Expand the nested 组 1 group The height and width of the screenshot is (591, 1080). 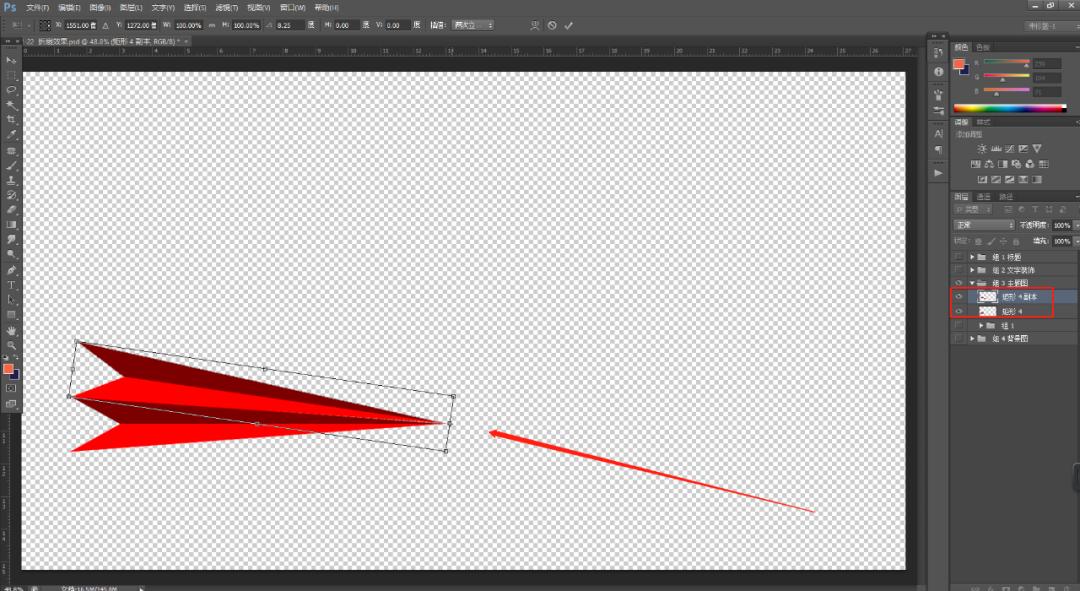981,325
